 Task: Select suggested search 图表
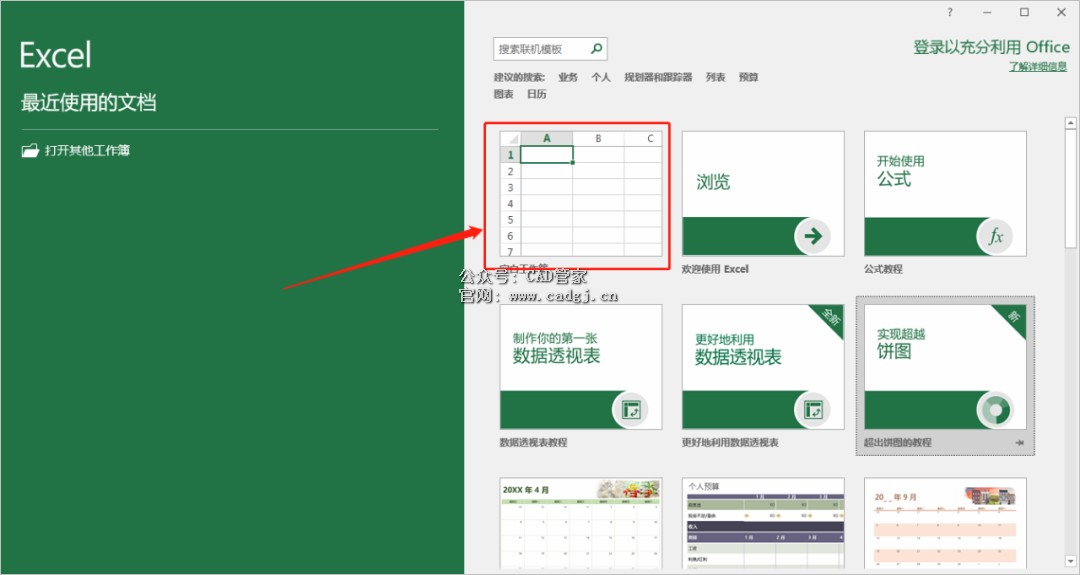[x=503, y=94]
